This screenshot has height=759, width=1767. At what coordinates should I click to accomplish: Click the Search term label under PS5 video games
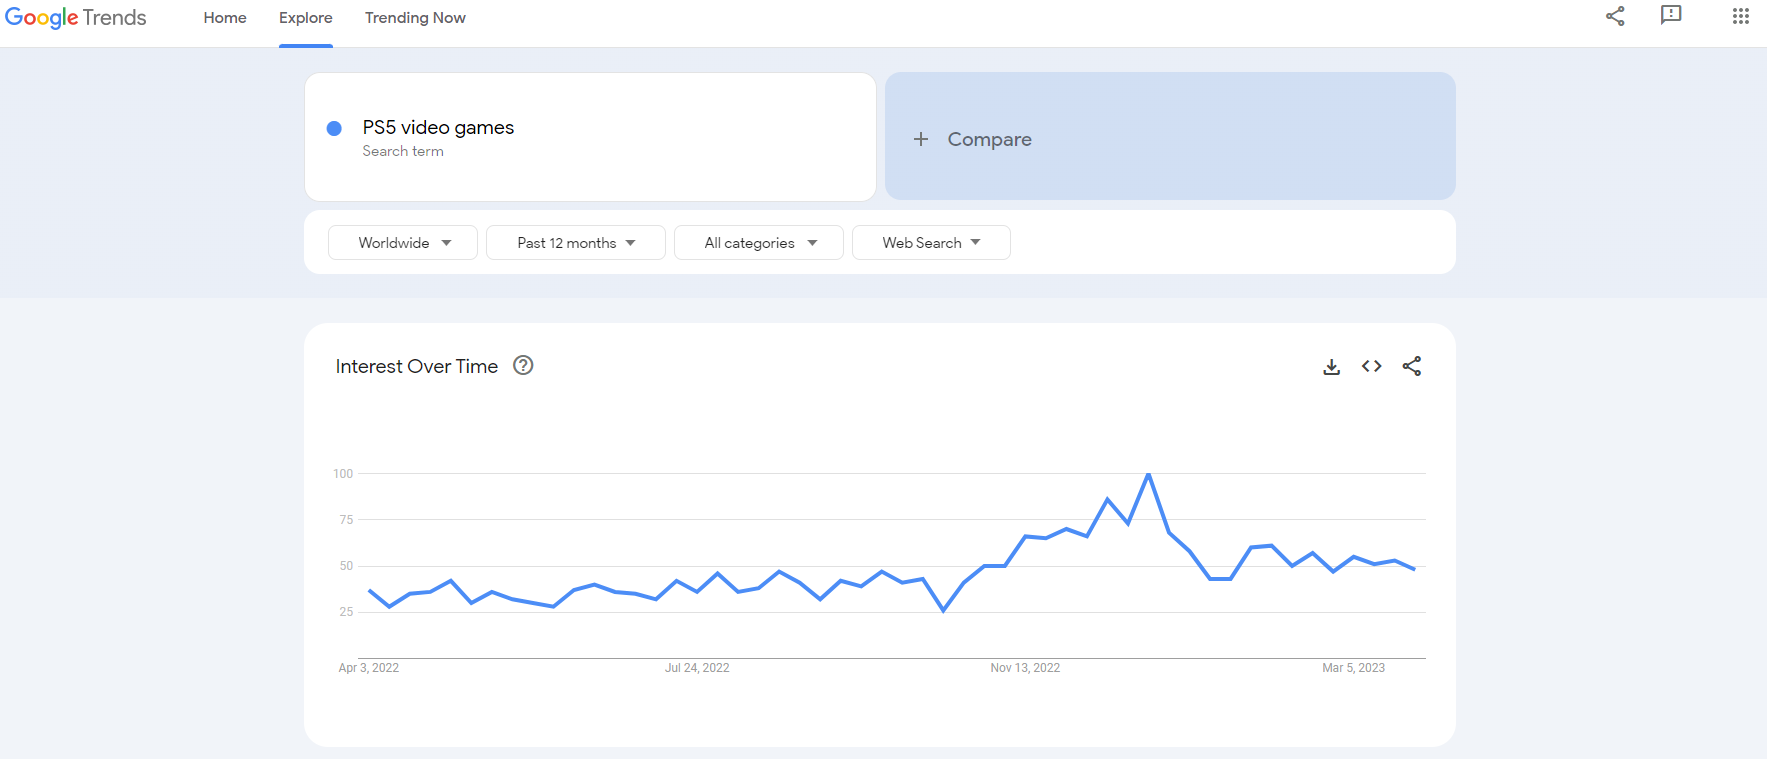(x=403, y=151)
